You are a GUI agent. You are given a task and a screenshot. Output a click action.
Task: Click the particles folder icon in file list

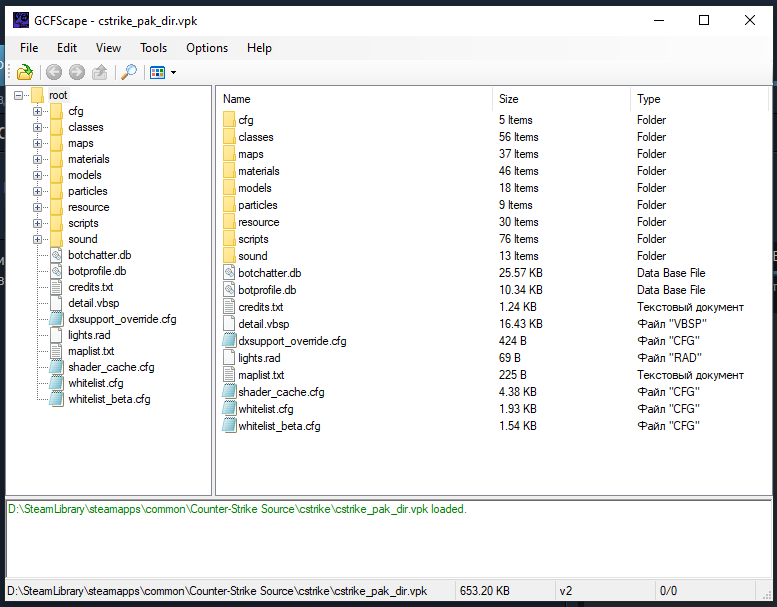click(x=229, y=205)
